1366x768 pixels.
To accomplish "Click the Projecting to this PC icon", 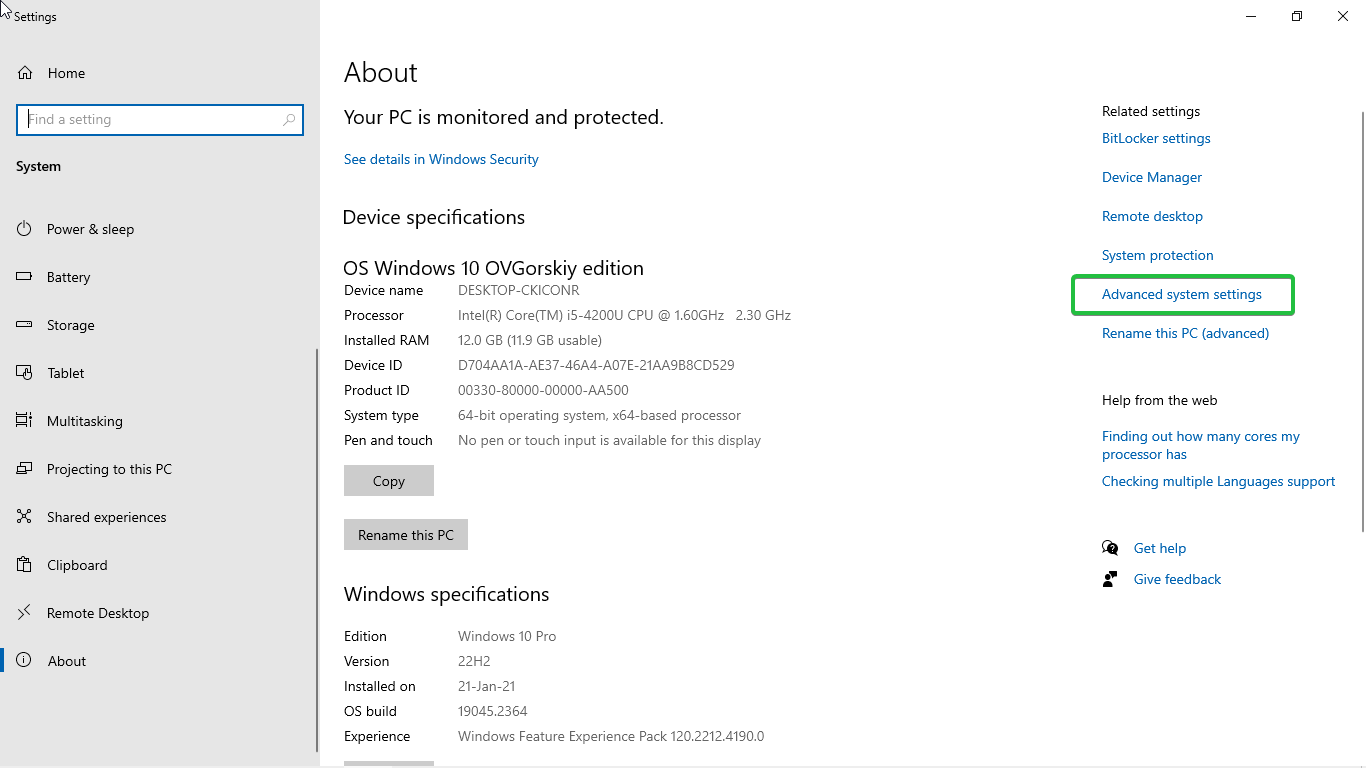I will click(25, 469).
